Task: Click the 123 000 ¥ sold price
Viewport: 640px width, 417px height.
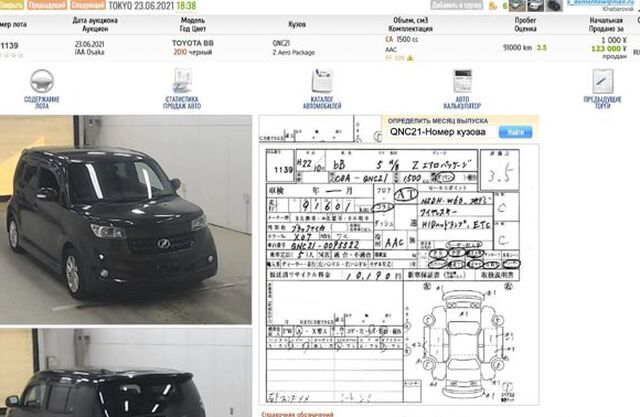Action: [609, 49]
